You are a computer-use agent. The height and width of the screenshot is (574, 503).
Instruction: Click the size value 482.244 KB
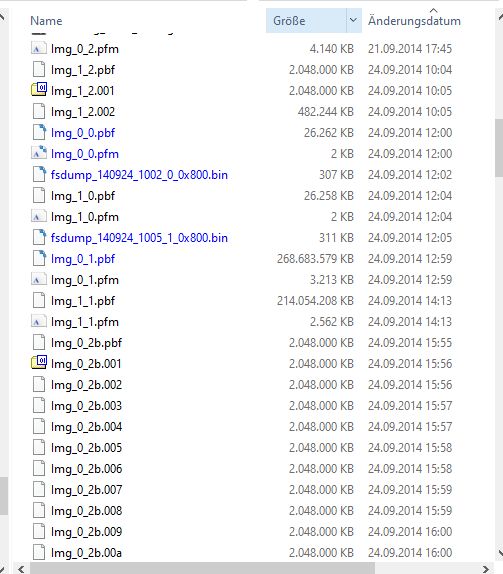point(325,112)
